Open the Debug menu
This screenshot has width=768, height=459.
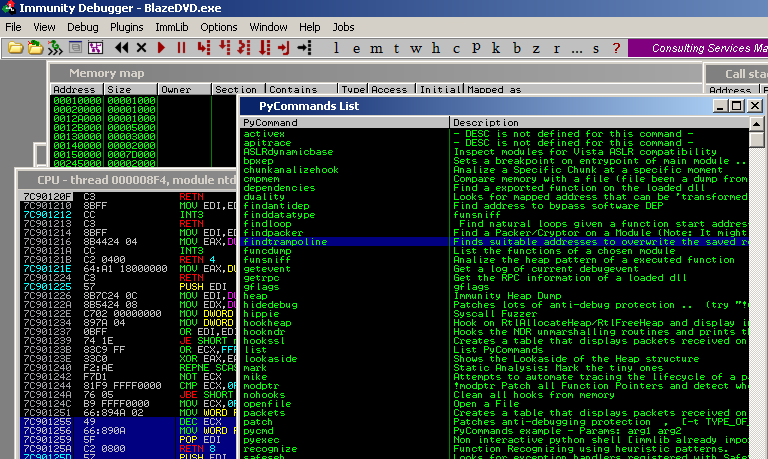click(83, 26)
